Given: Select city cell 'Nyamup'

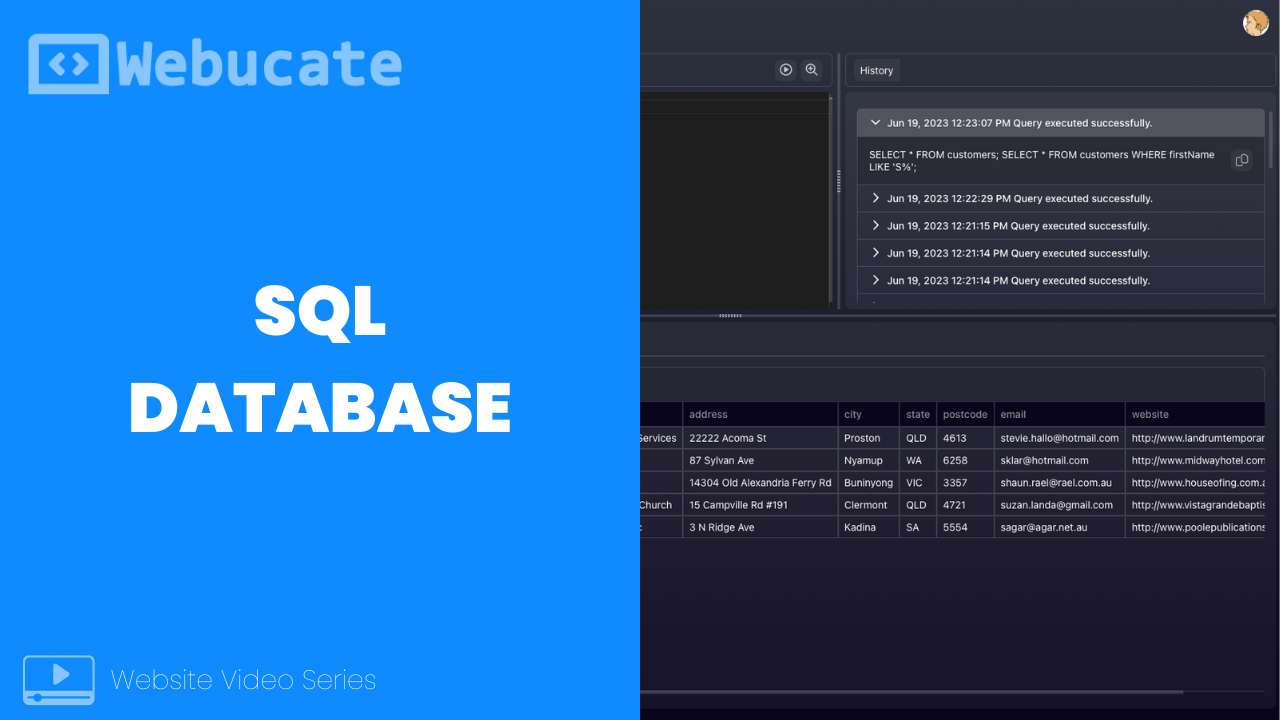Looking at the screenshot, I should (868, 460).
